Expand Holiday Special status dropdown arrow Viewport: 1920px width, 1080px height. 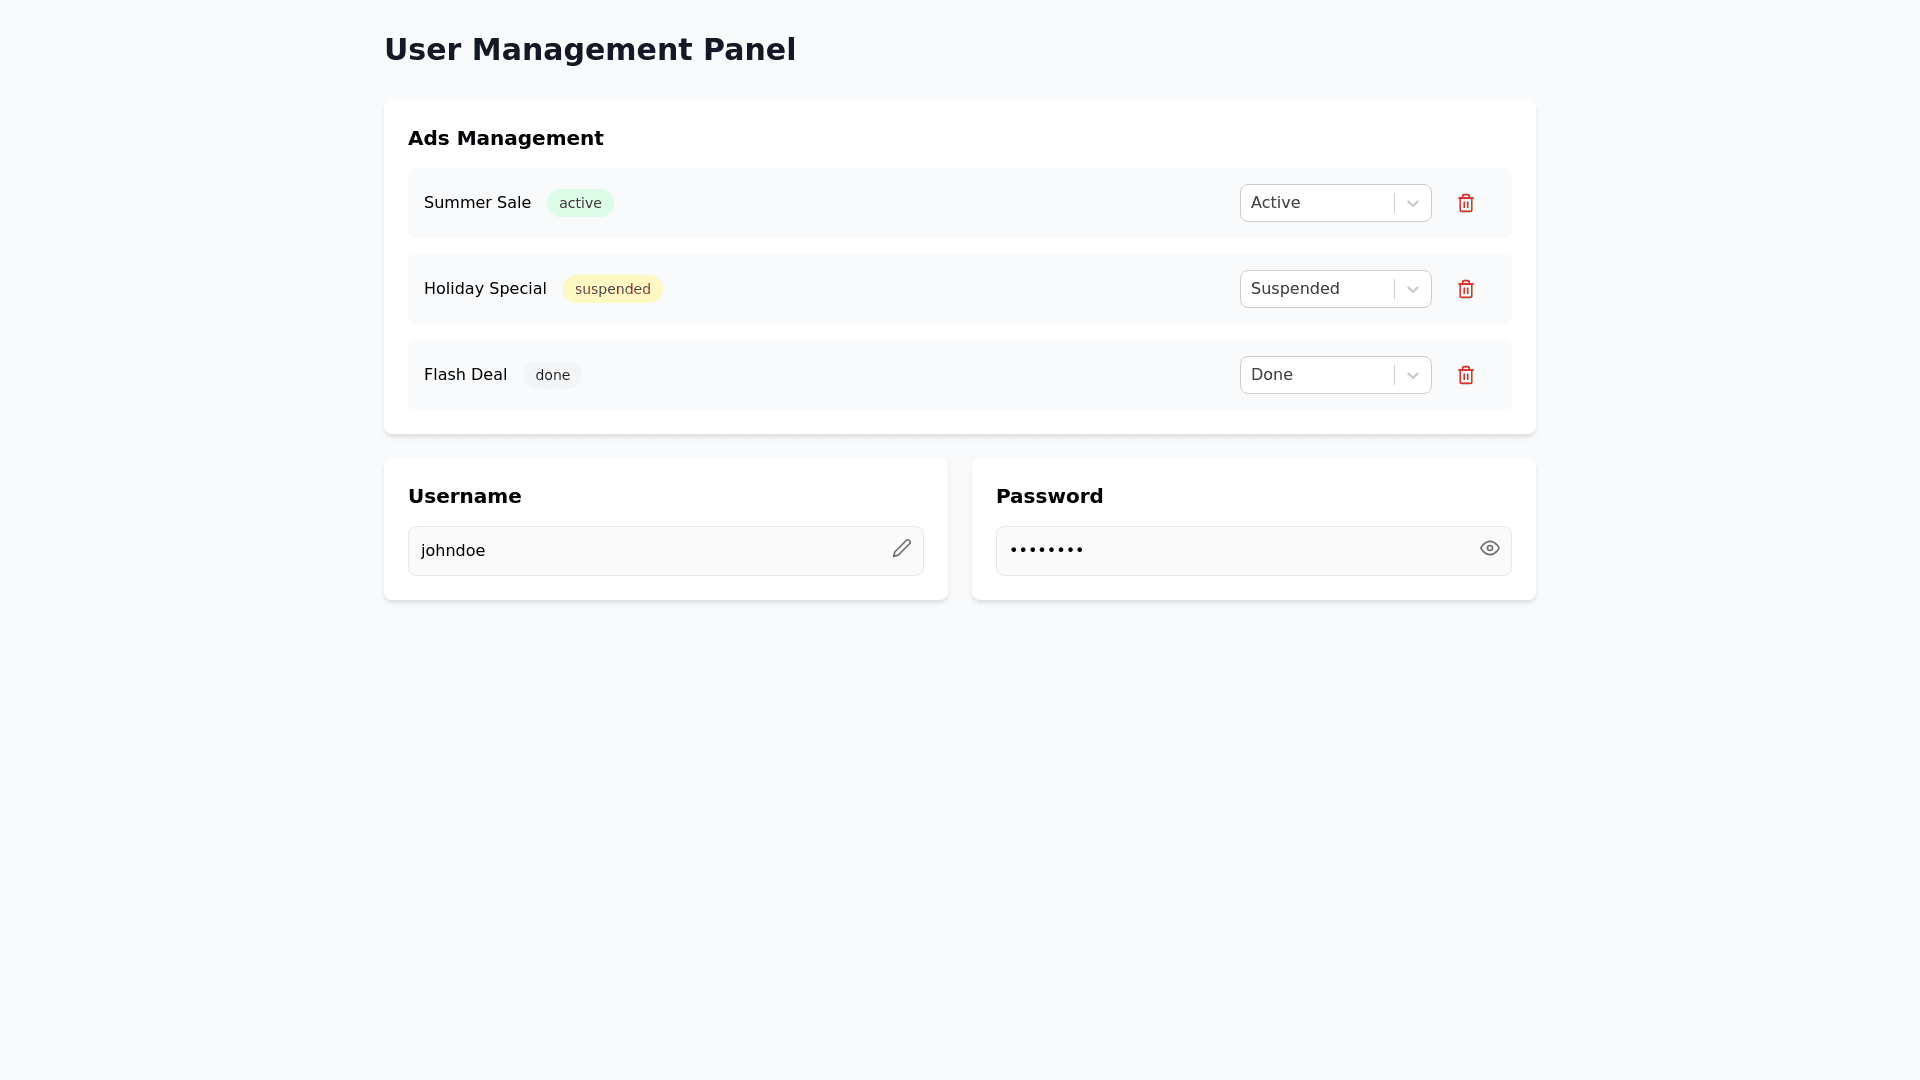coord(1413,289)
